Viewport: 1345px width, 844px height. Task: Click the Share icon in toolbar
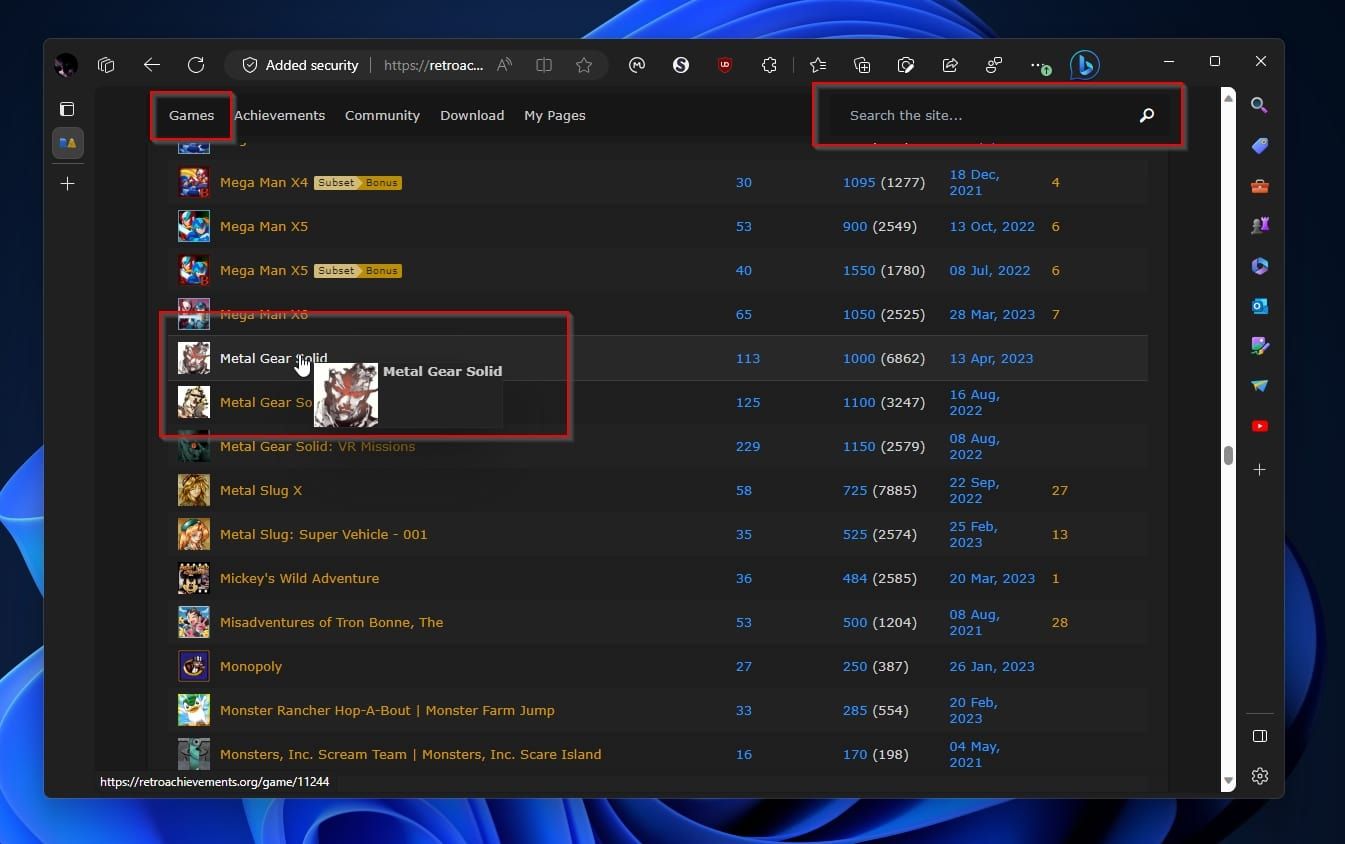[950, 65]
